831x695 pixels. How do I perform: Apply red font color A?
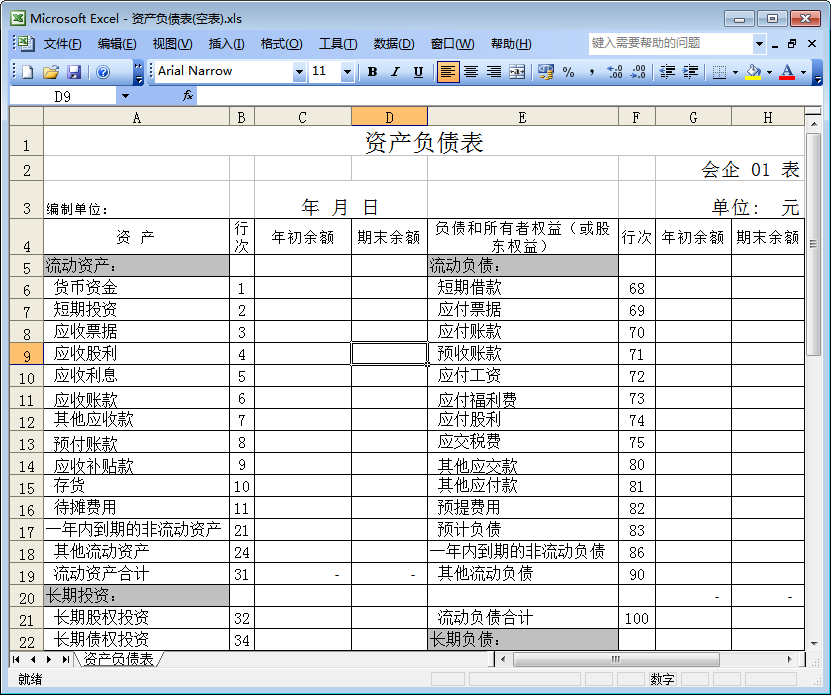tap(787, 72)
